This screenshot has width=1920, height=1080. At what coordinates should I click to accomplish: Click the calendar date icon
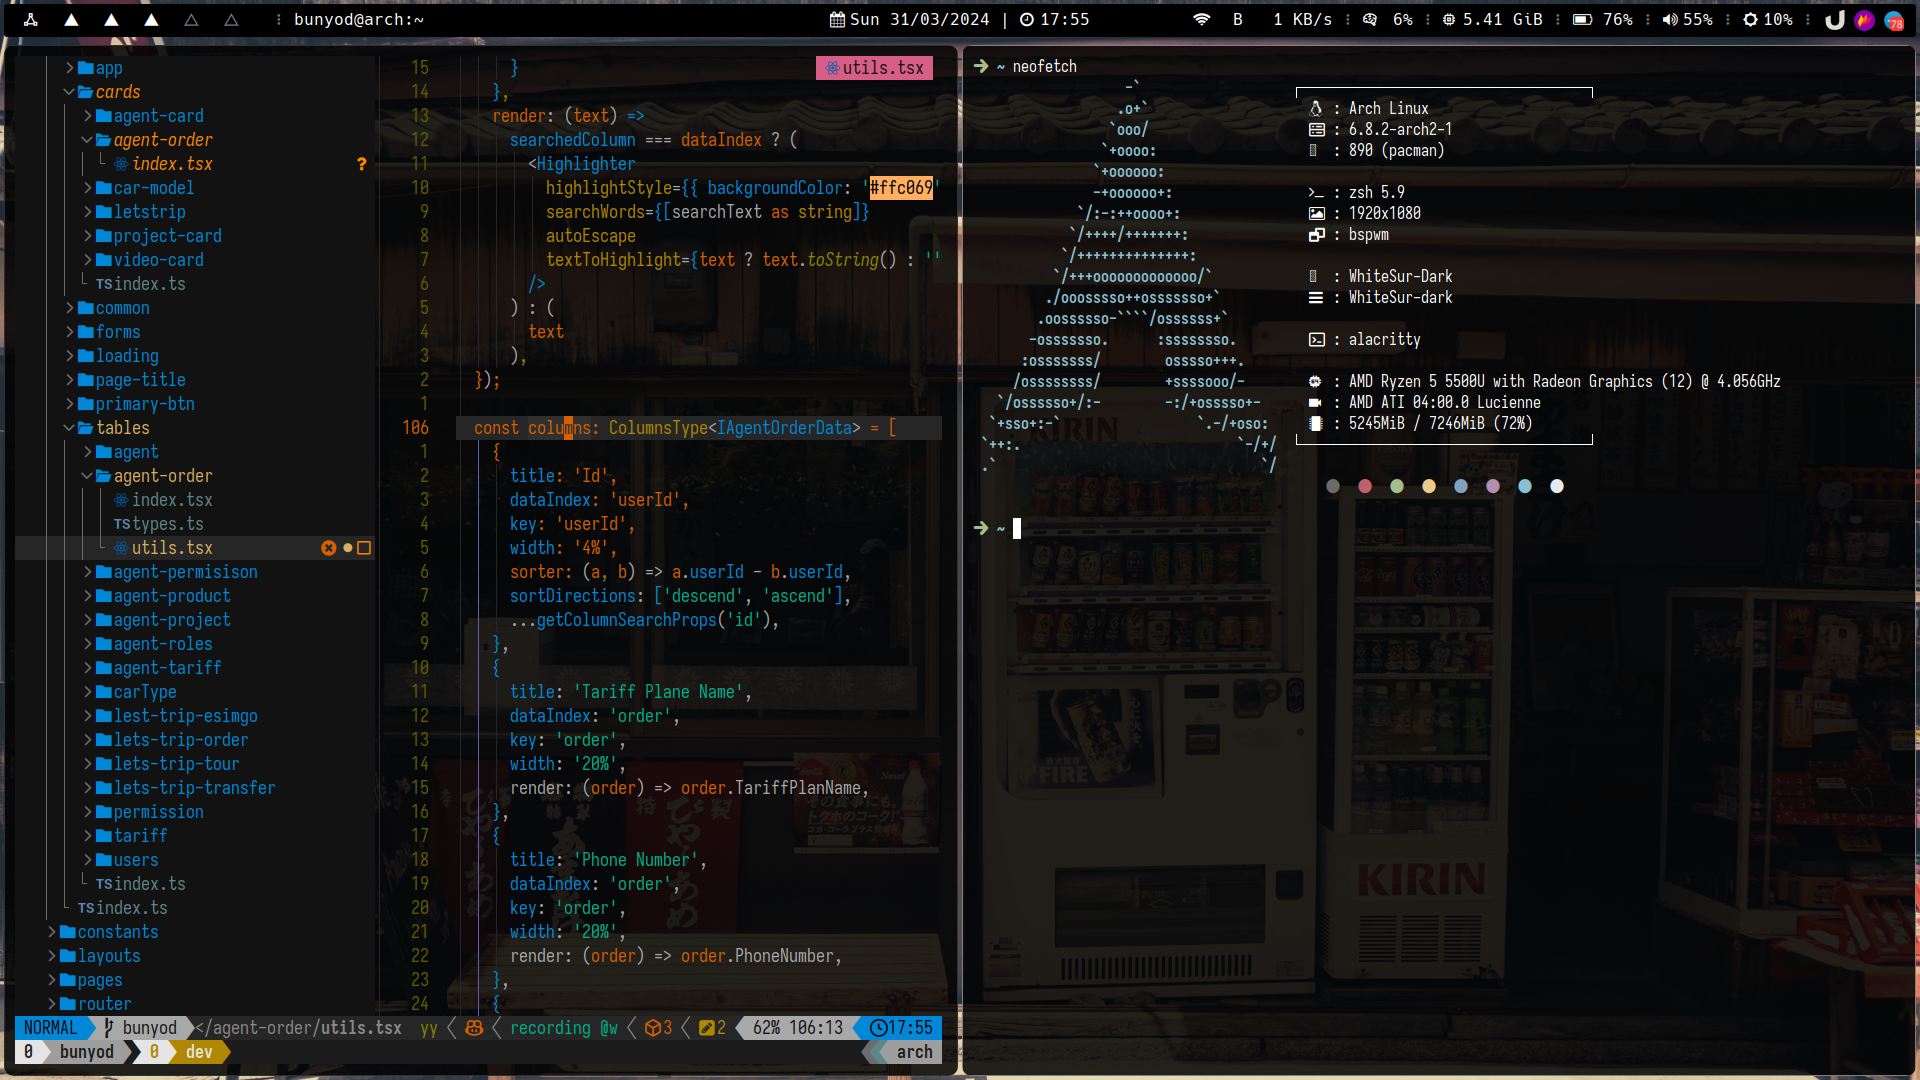click(837, 19)
